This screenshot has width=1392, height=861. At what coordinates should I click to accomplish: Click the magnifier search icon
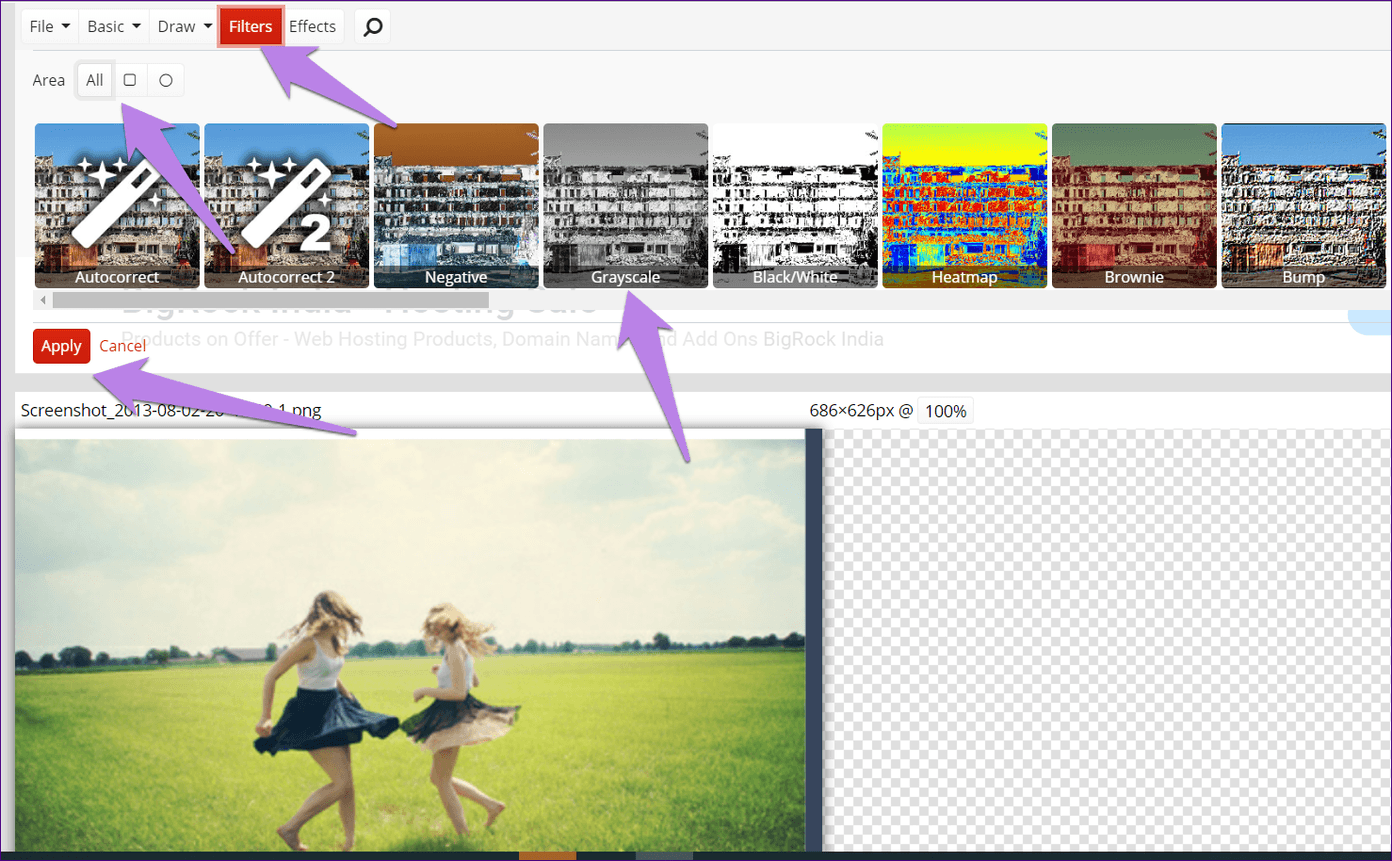coord(372,27)
